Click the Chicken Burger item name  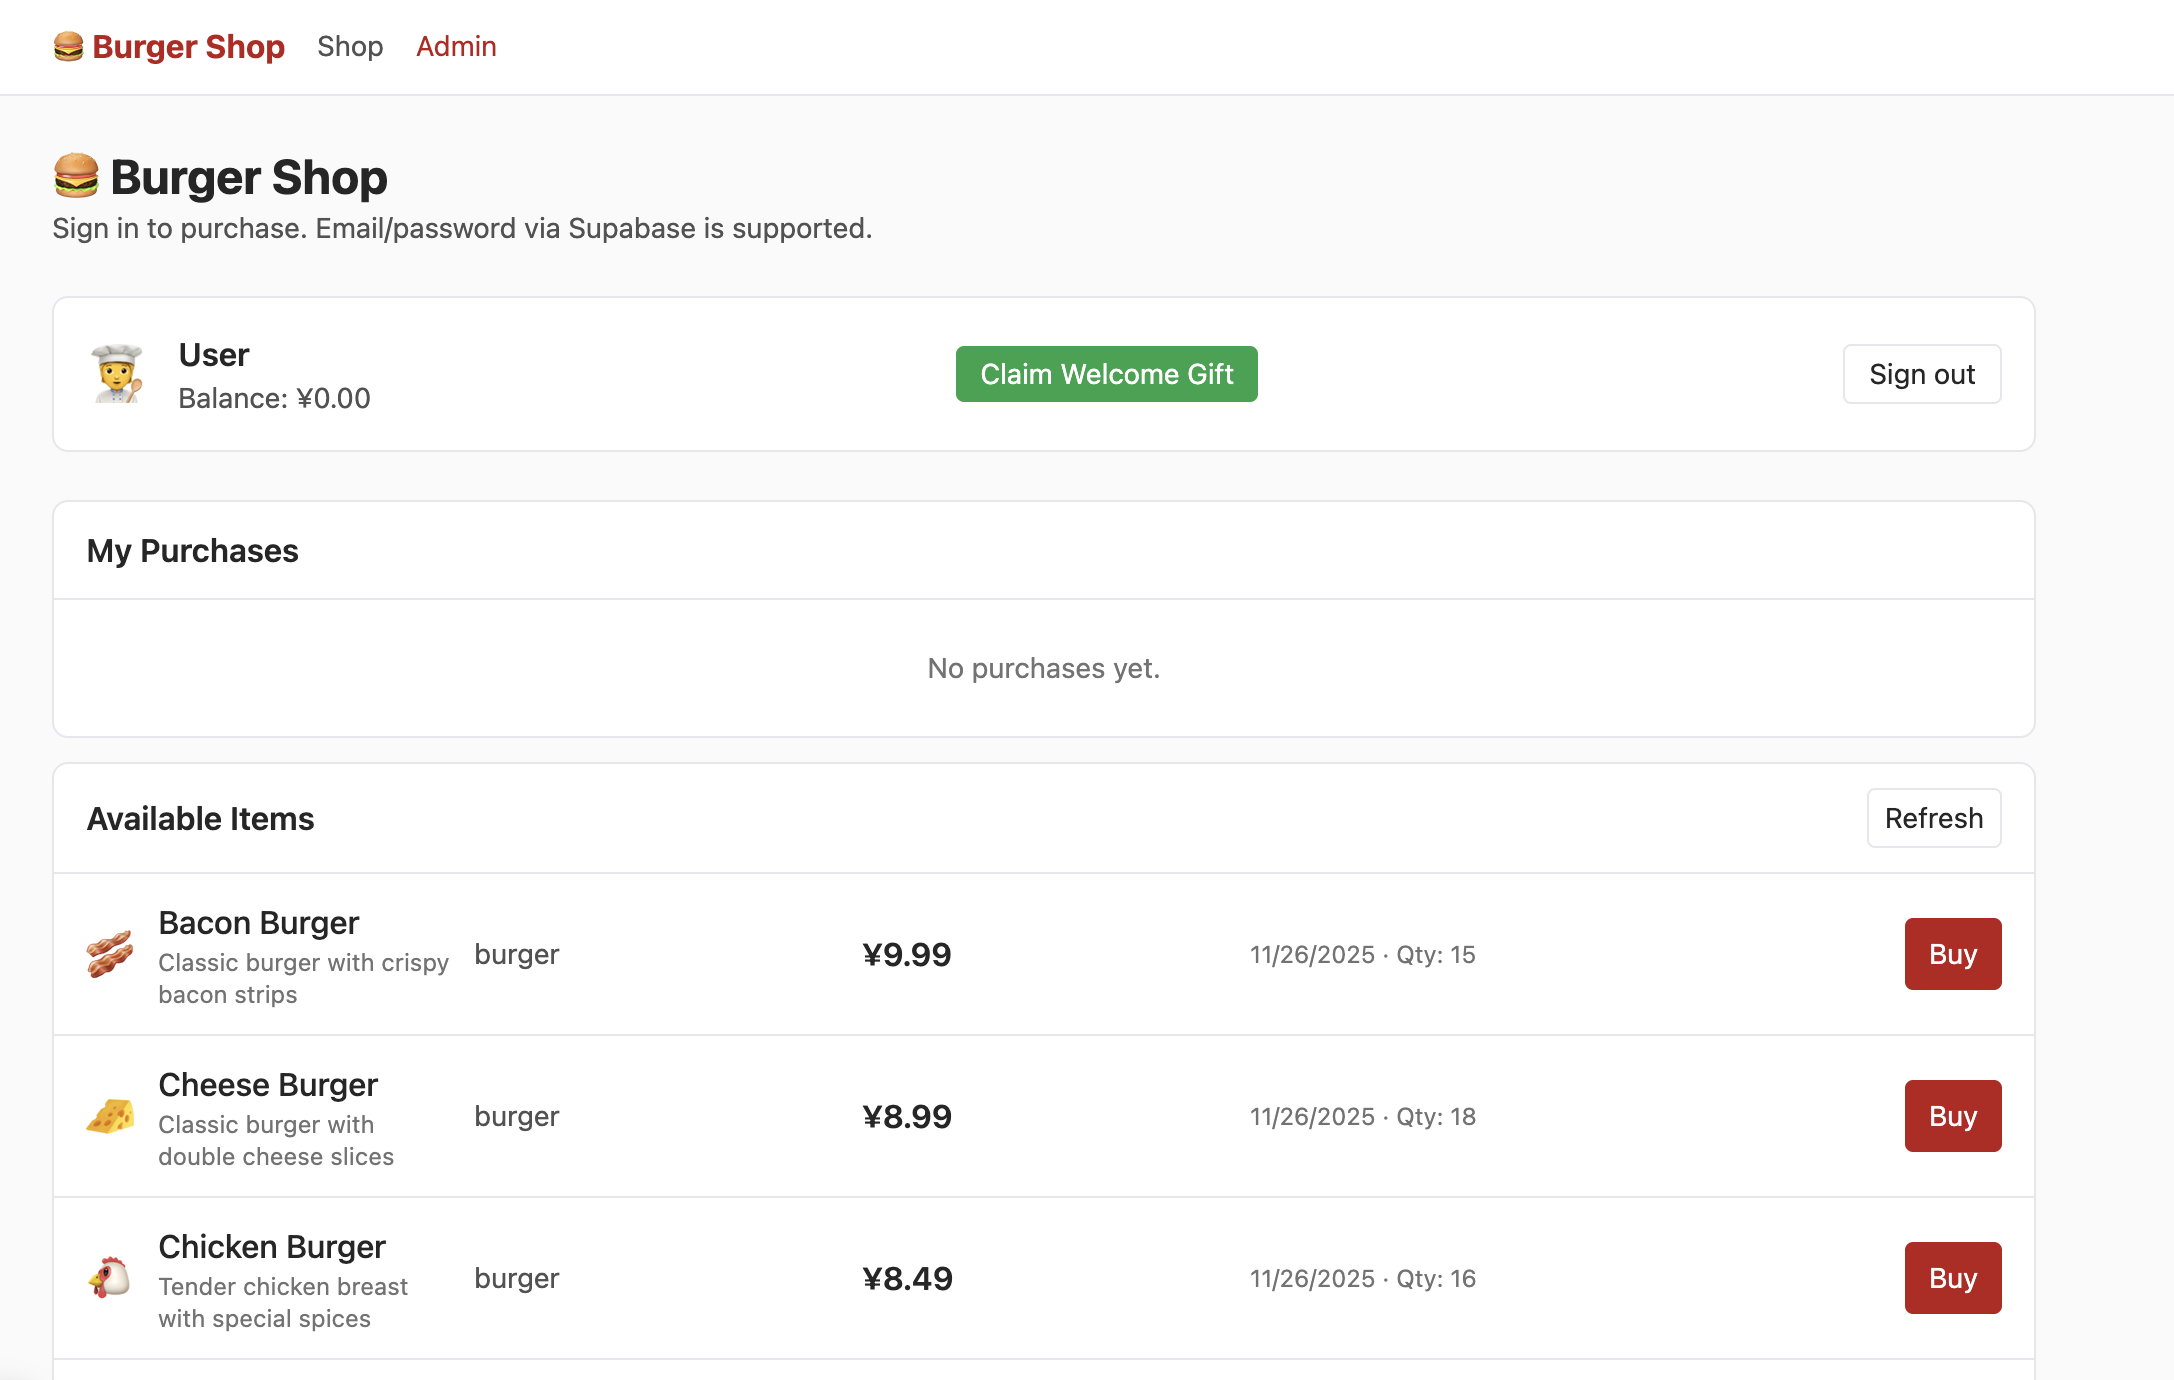(x=272, y=1247)
